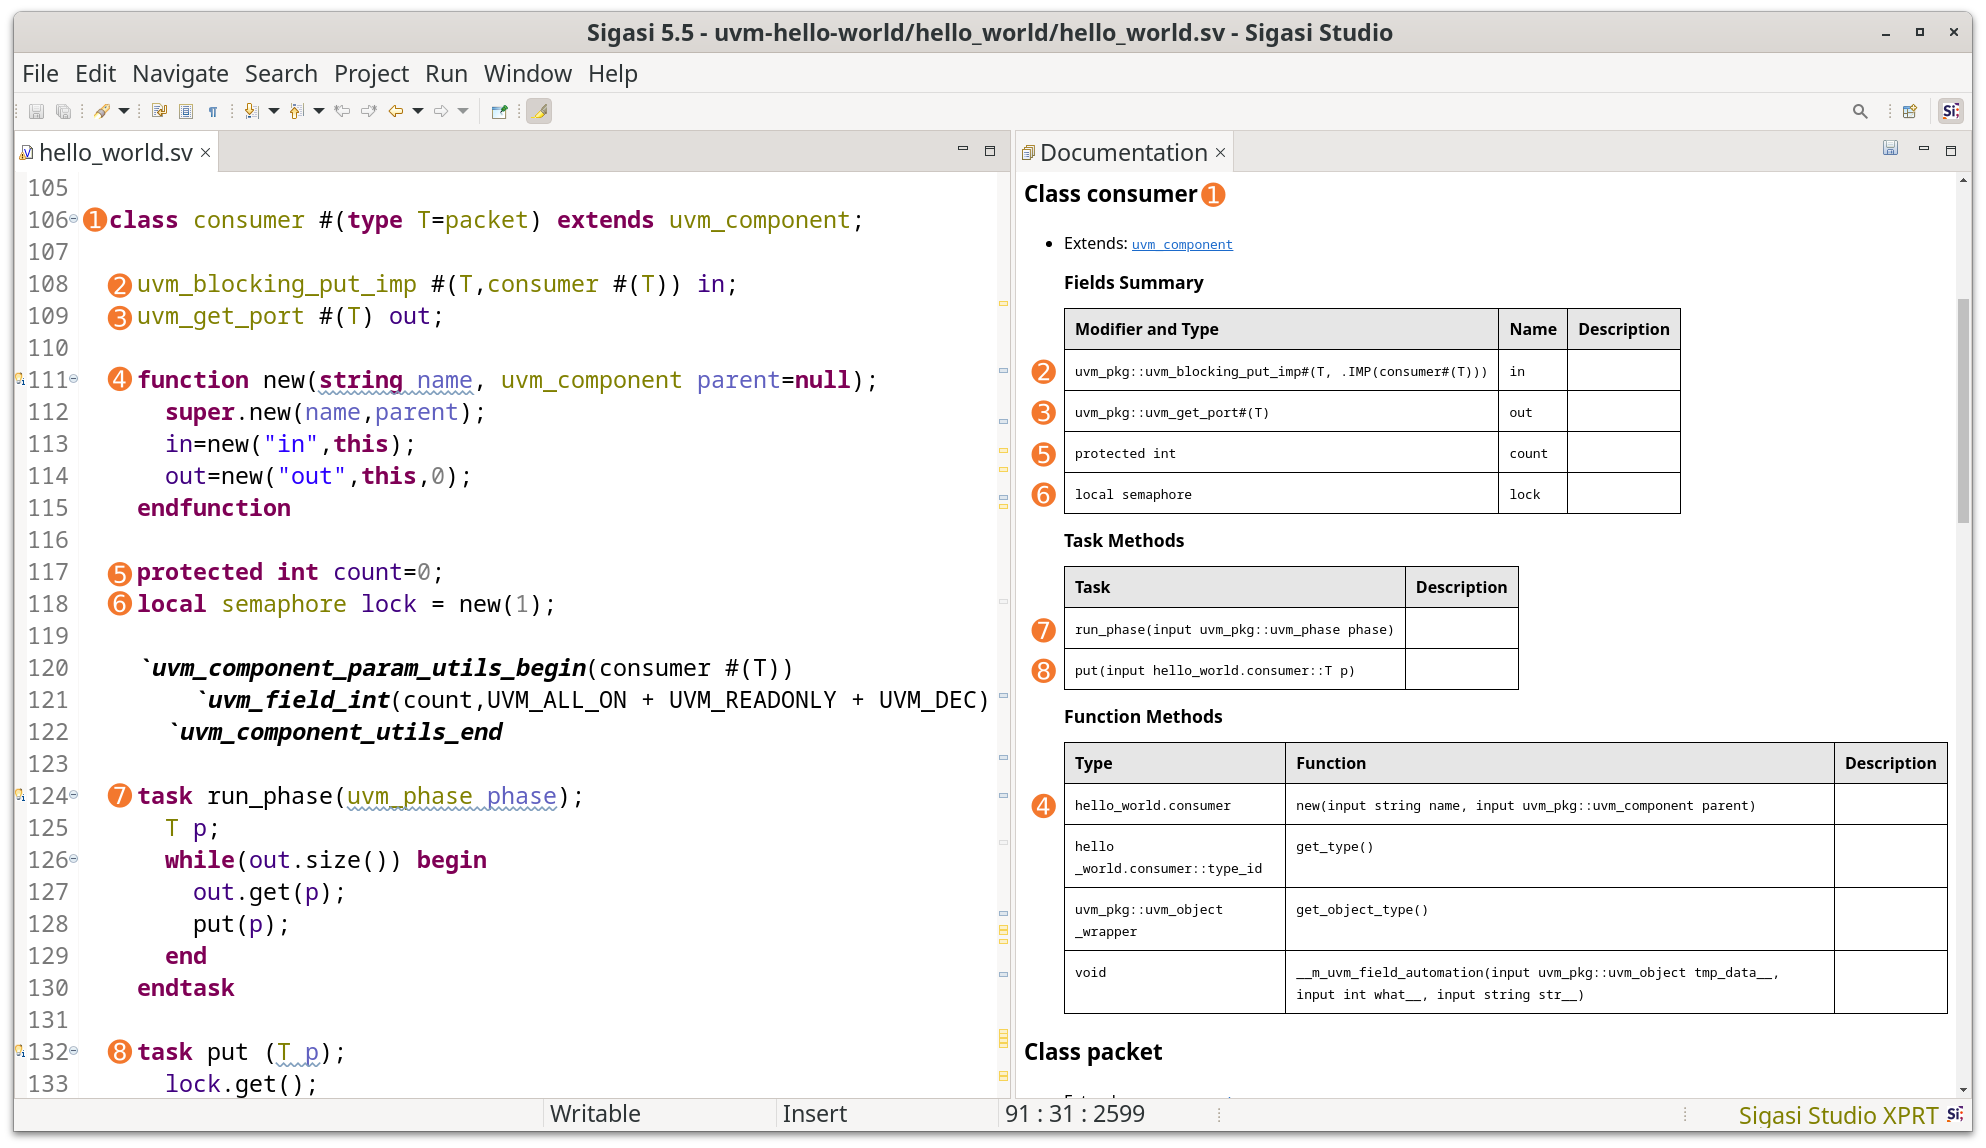1986x1148 pixels.
Task: Toggle Mark Occurrences highlighter icon
Action: pos(539,111)
